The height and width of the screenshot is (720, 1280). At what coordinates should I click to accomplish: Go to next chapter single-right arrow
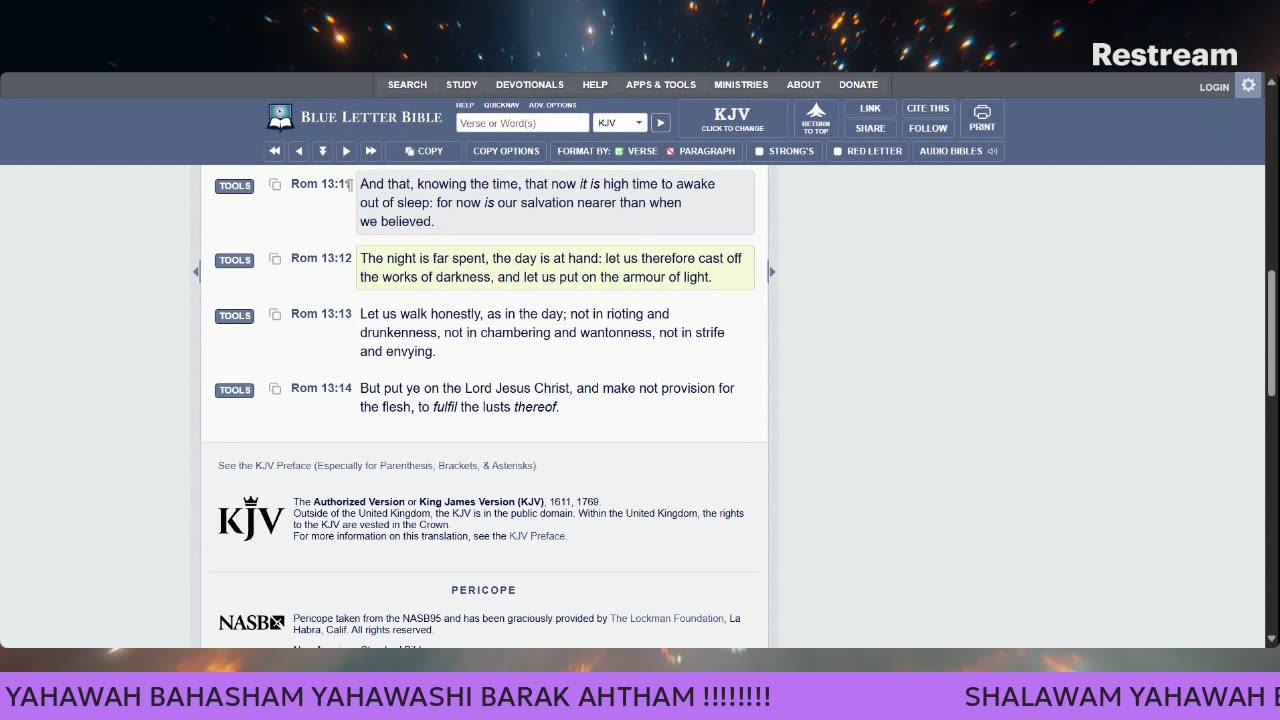point(346,151)
